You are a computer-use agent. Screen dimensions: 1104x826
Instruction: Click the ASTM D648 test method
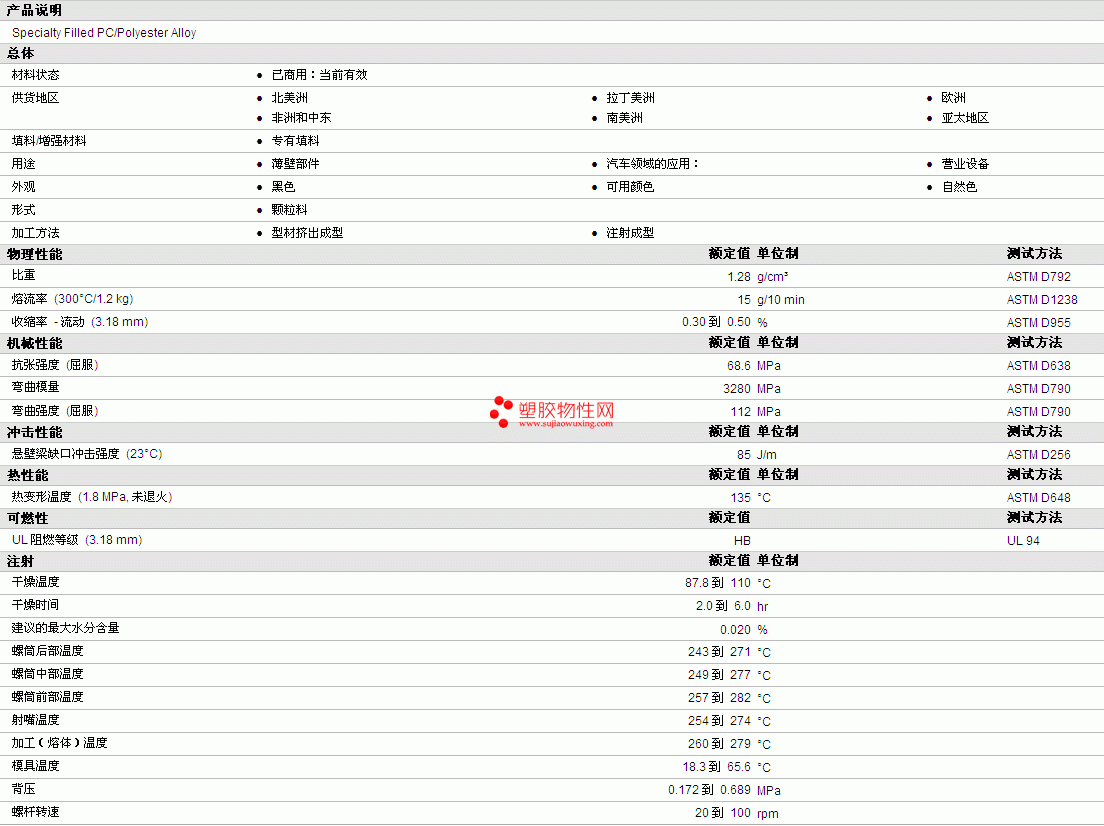[x=1039, y=497]
